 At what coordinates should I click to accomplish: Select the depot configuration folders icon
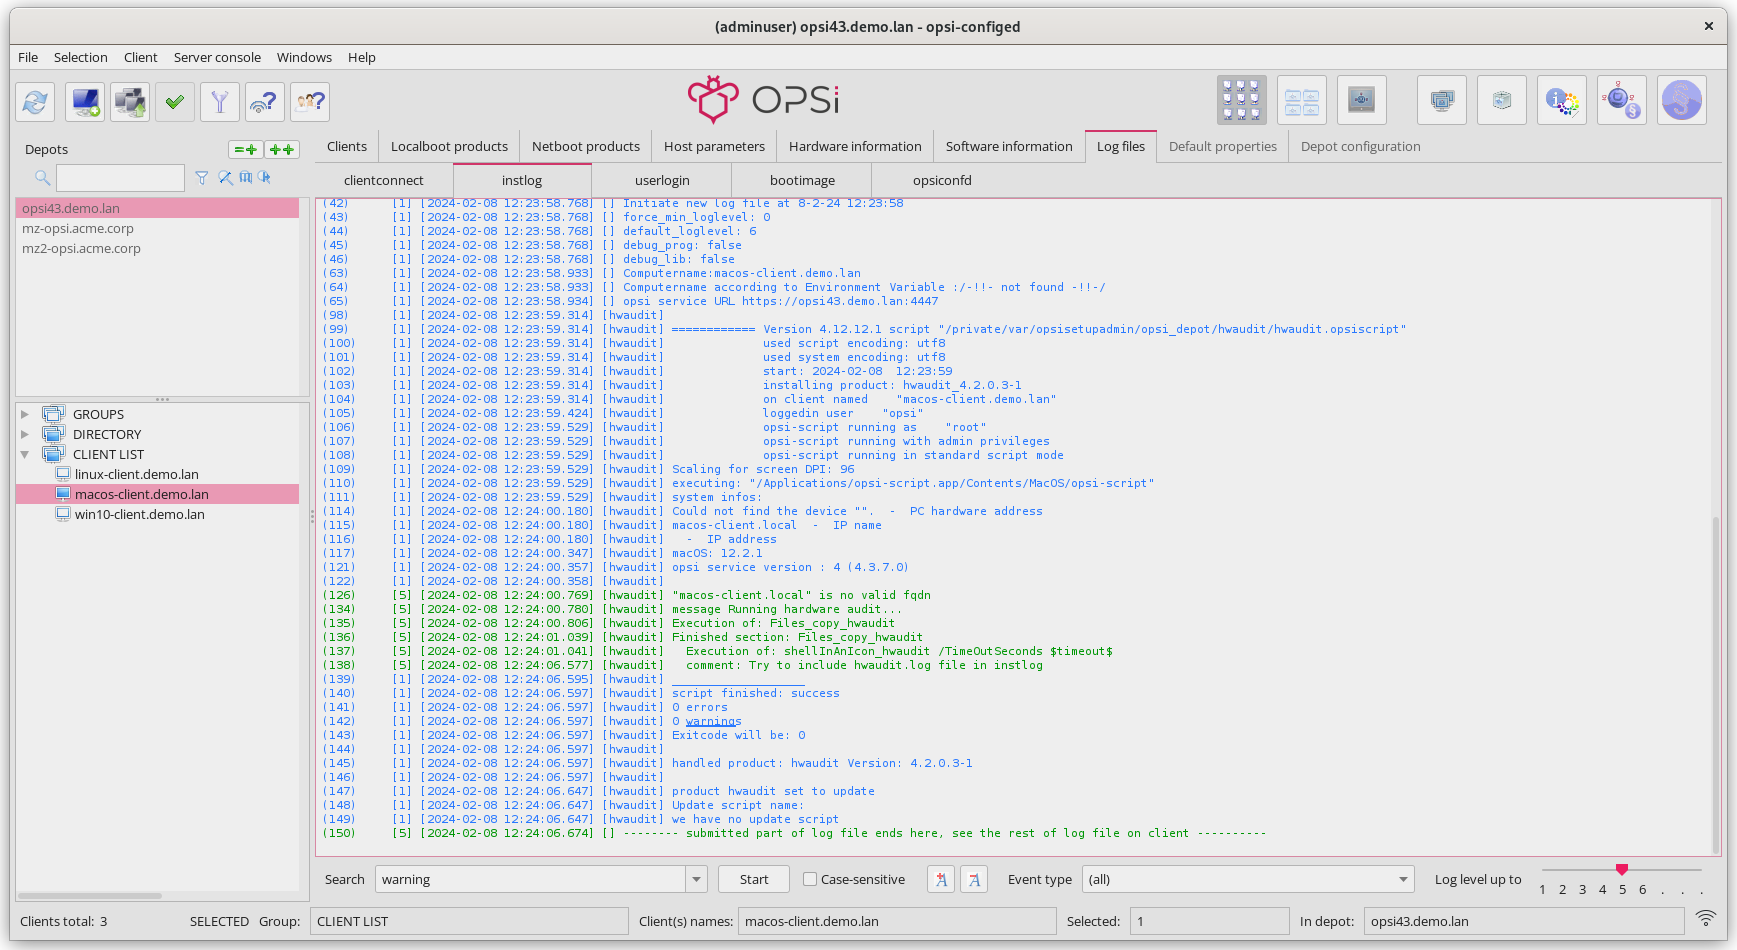pos(1302,100)
